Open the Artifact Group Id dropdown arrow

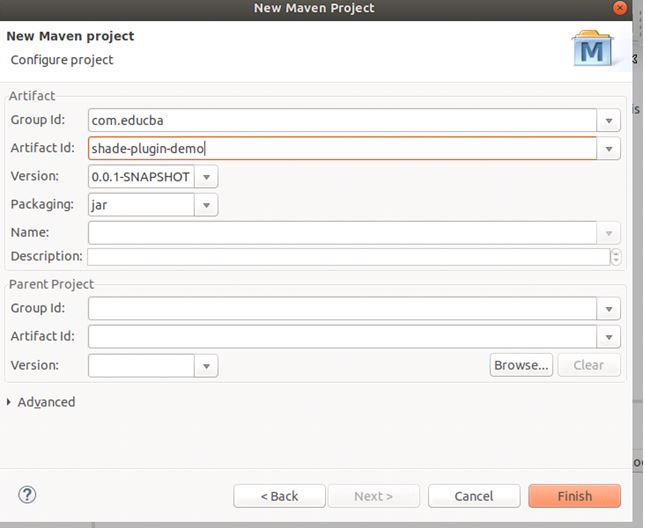pyautogui.click(x=609, y=120)
